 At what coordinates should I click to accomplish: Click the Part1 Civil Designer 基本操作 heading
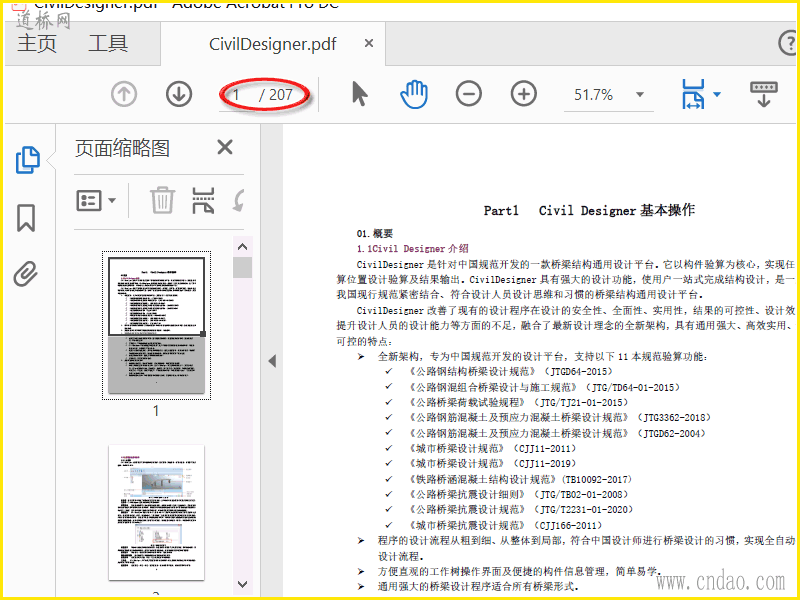589,210
